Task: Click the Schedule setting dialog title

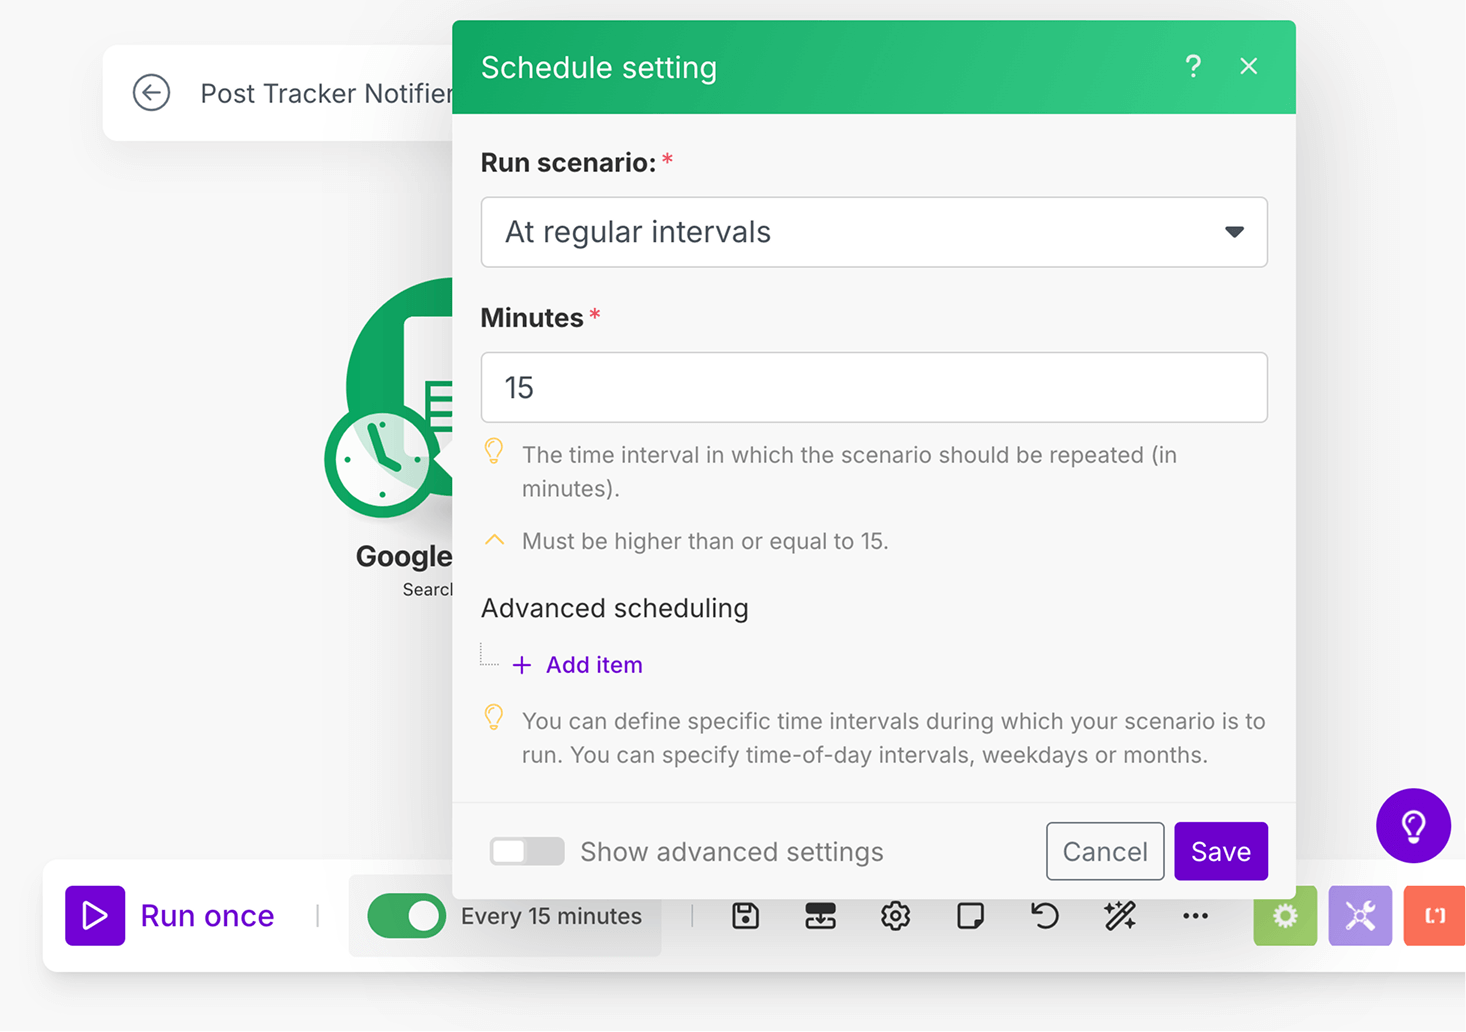Action: tap(599, 67)
